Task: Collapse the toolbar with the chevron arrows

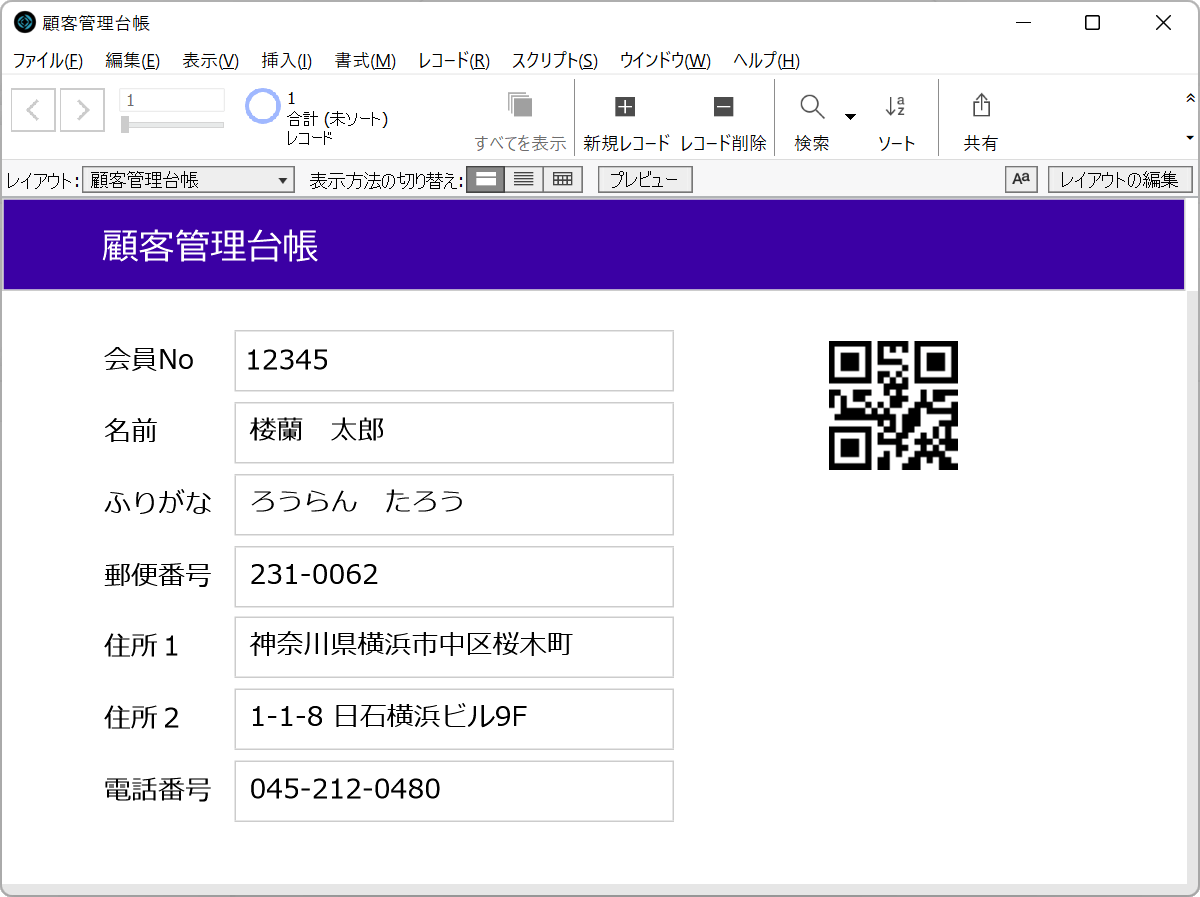Action: [x=1190, y=99]
